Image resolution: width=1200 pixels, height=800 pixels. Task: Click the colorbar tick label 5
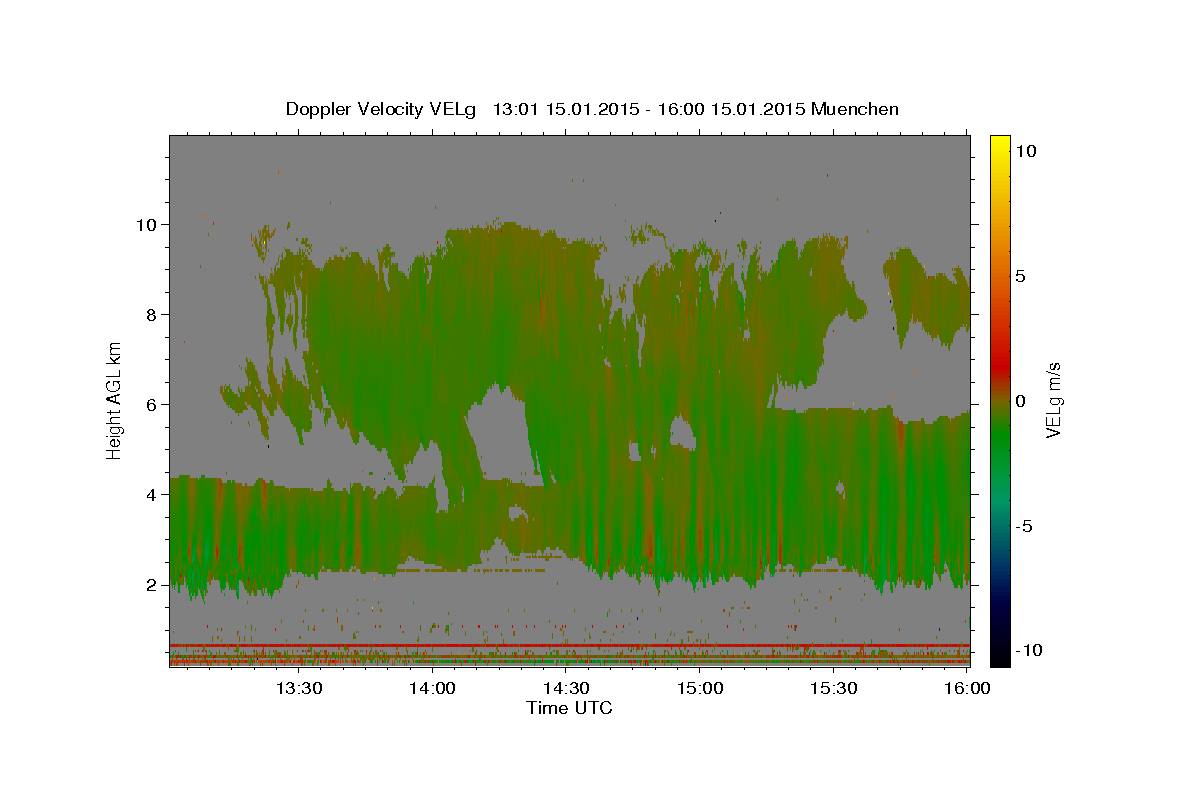pyautogui.click(x=1020, y=276)
